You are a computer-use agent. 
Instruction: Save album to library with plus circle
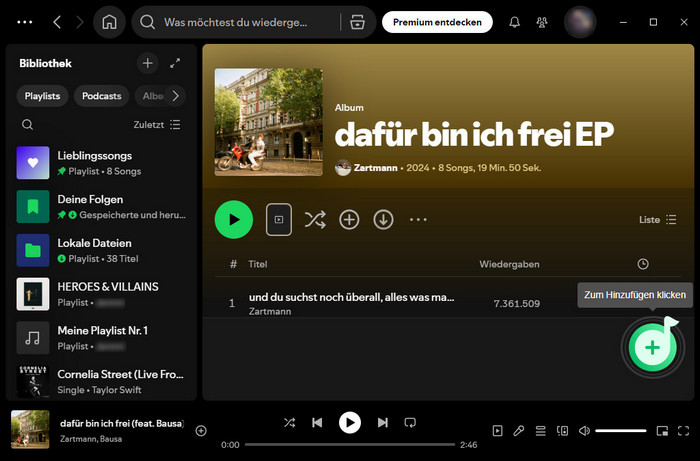349,220
